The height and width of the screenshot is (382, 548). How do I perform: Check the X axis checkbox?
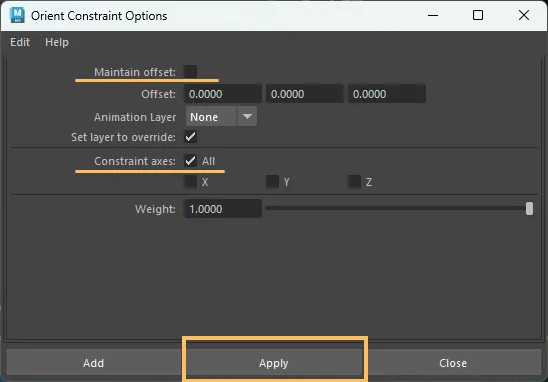pyautogui.click(x=190, y=182)
